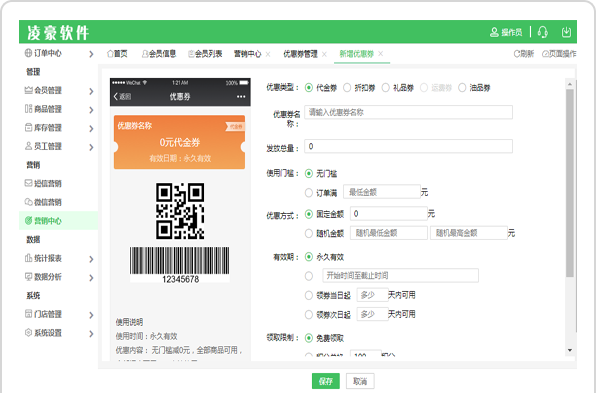Viewport: 596px width, 393px height.
Task: Click the 页面操作 icon
Action: 545,54
